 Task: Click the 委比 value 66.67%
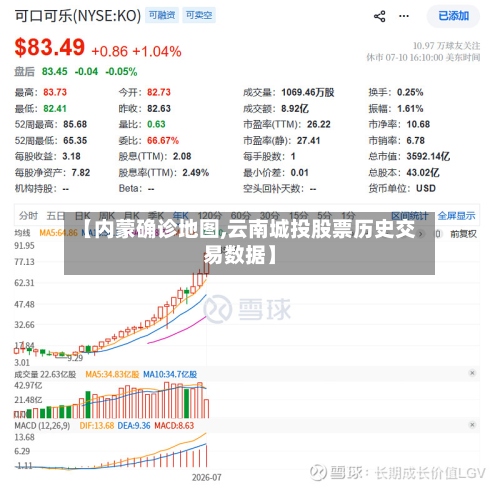(x=163, y=140)
